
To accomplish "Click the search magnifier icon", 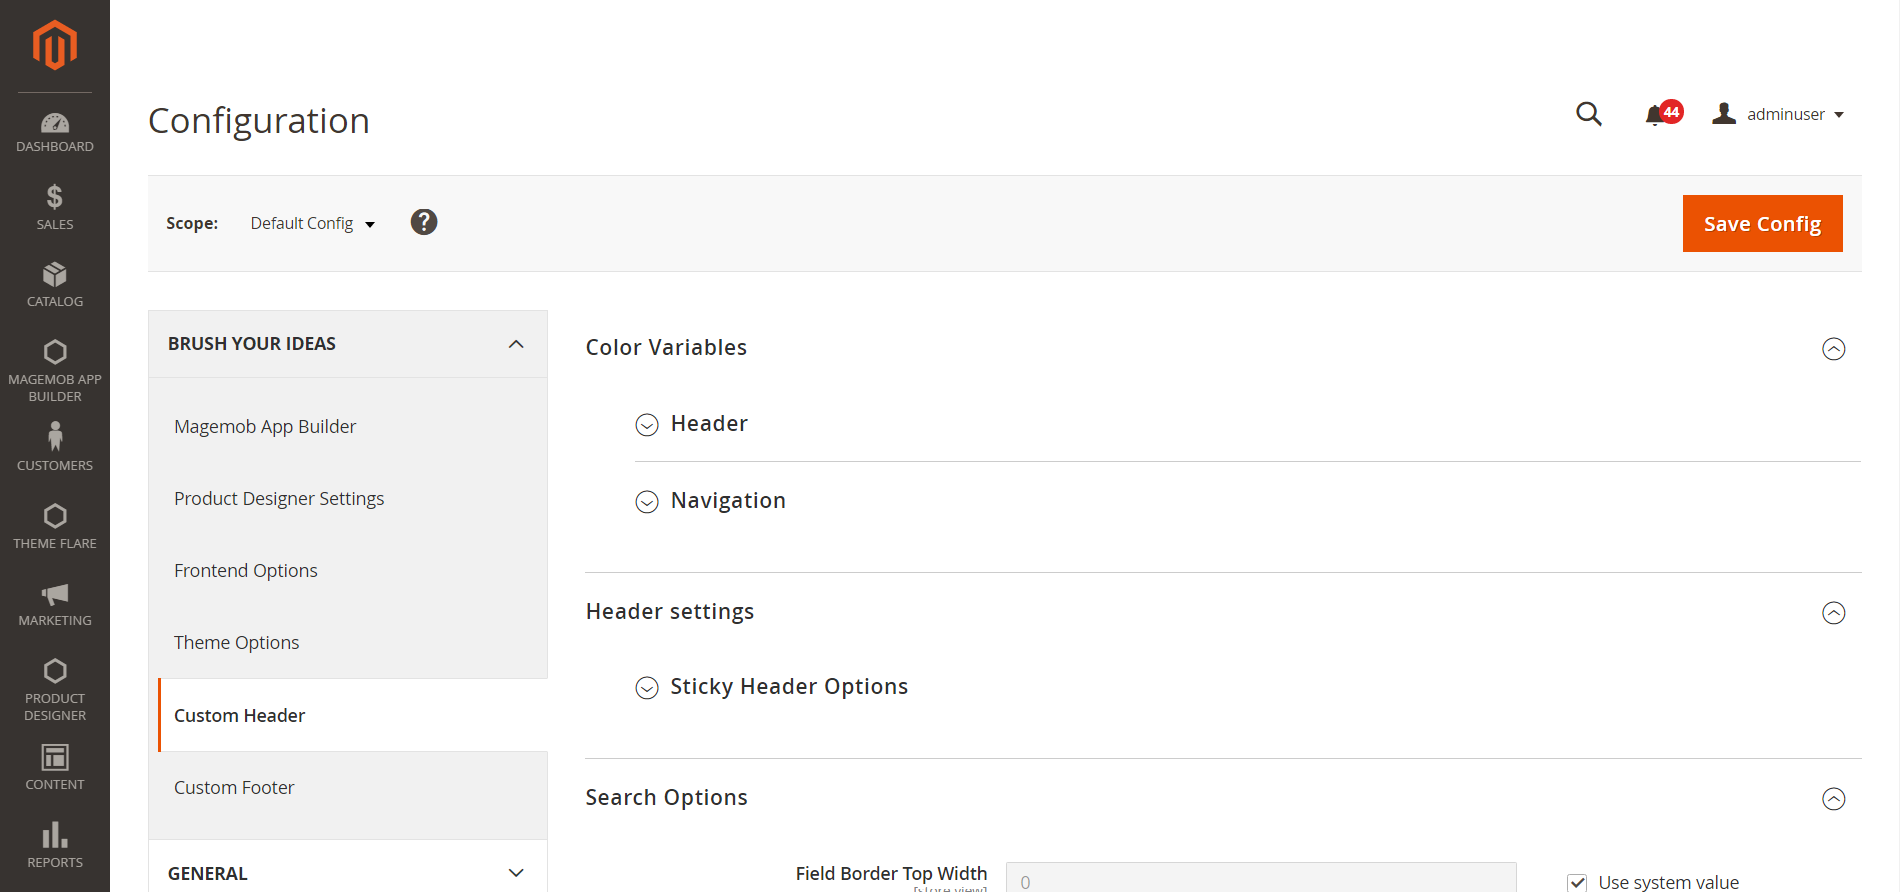I will 1588,114.
